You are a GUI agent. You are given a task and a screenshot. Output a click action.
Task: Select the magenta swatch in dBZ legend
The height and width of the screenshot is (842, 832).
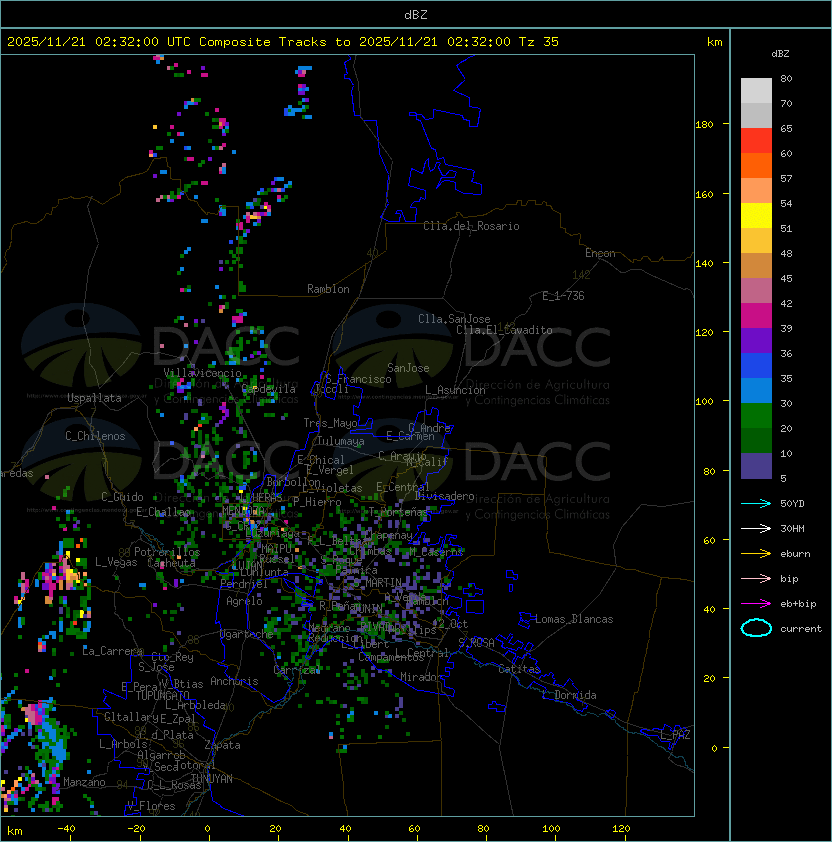coord(756,316)
